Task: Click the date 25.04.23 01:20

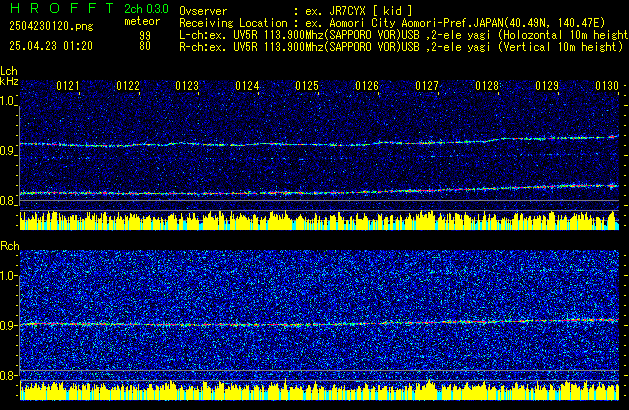Action: coord(51,46)
